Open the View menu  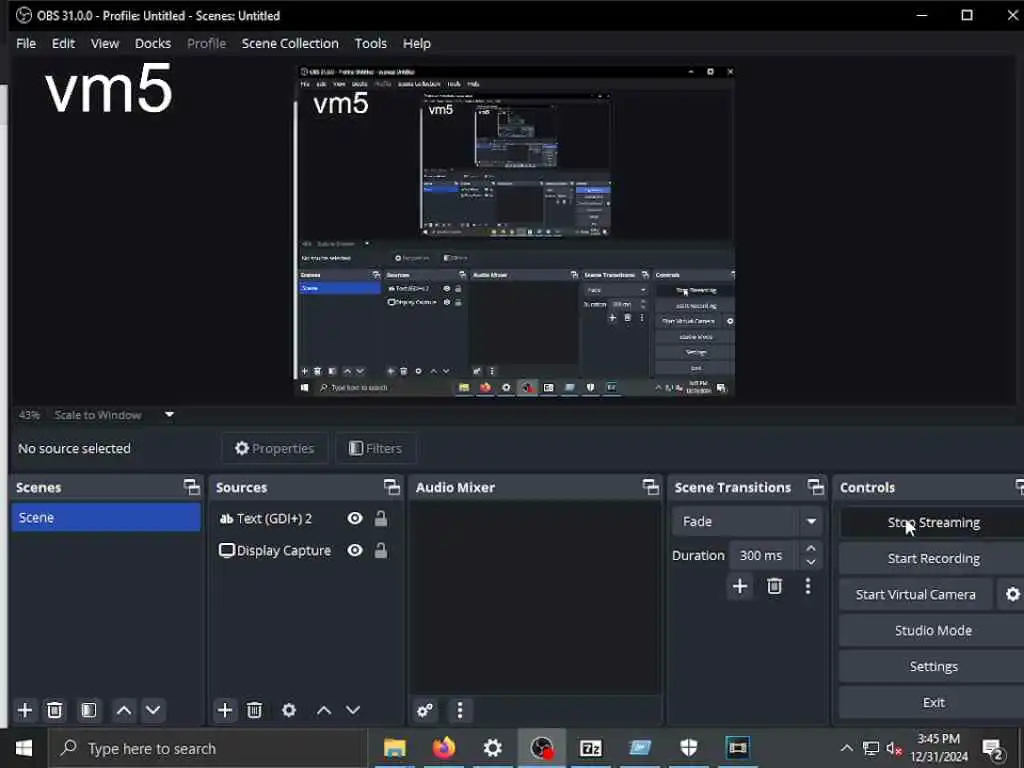104,43
